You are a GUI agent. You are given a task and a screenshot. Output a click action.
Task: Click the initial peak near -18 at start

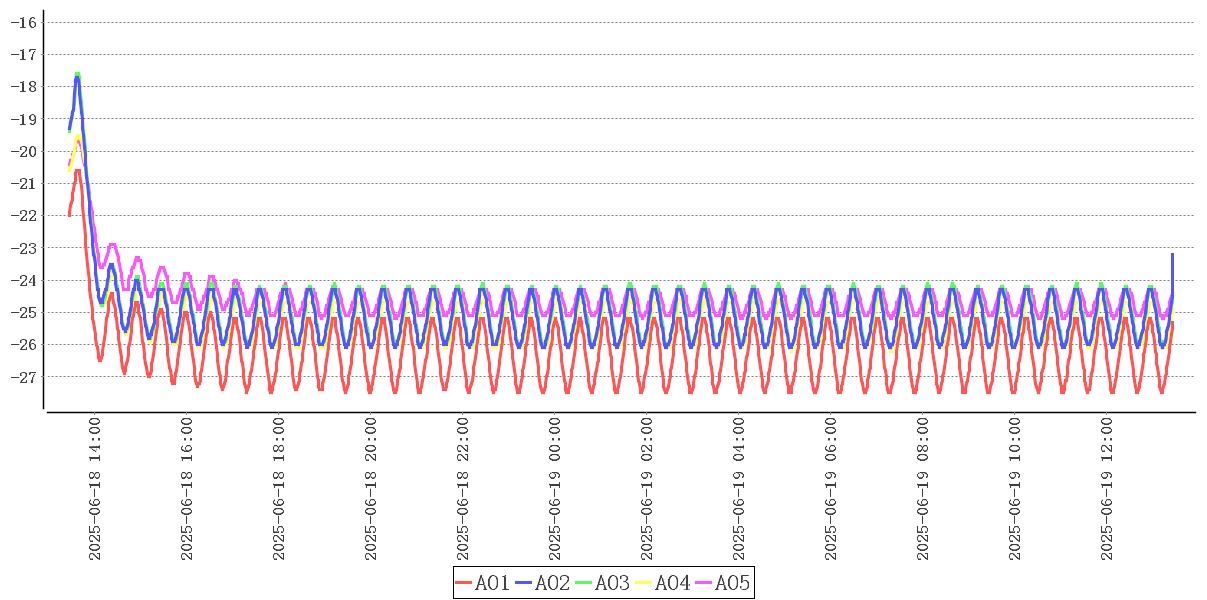(x=77, y=76)
